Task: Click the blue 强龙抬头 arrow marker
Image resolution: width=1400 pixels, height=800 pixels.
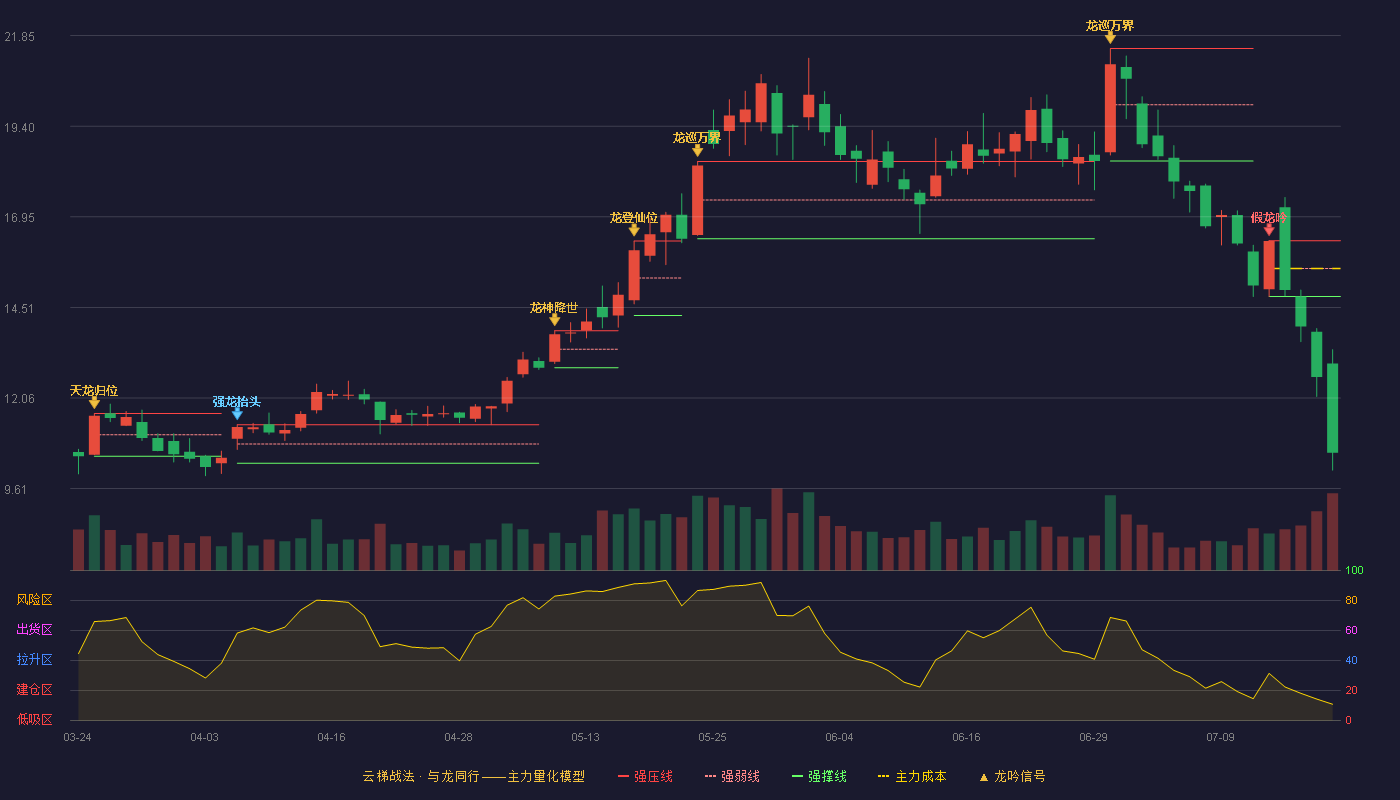Action: click(x=237, y=413)
